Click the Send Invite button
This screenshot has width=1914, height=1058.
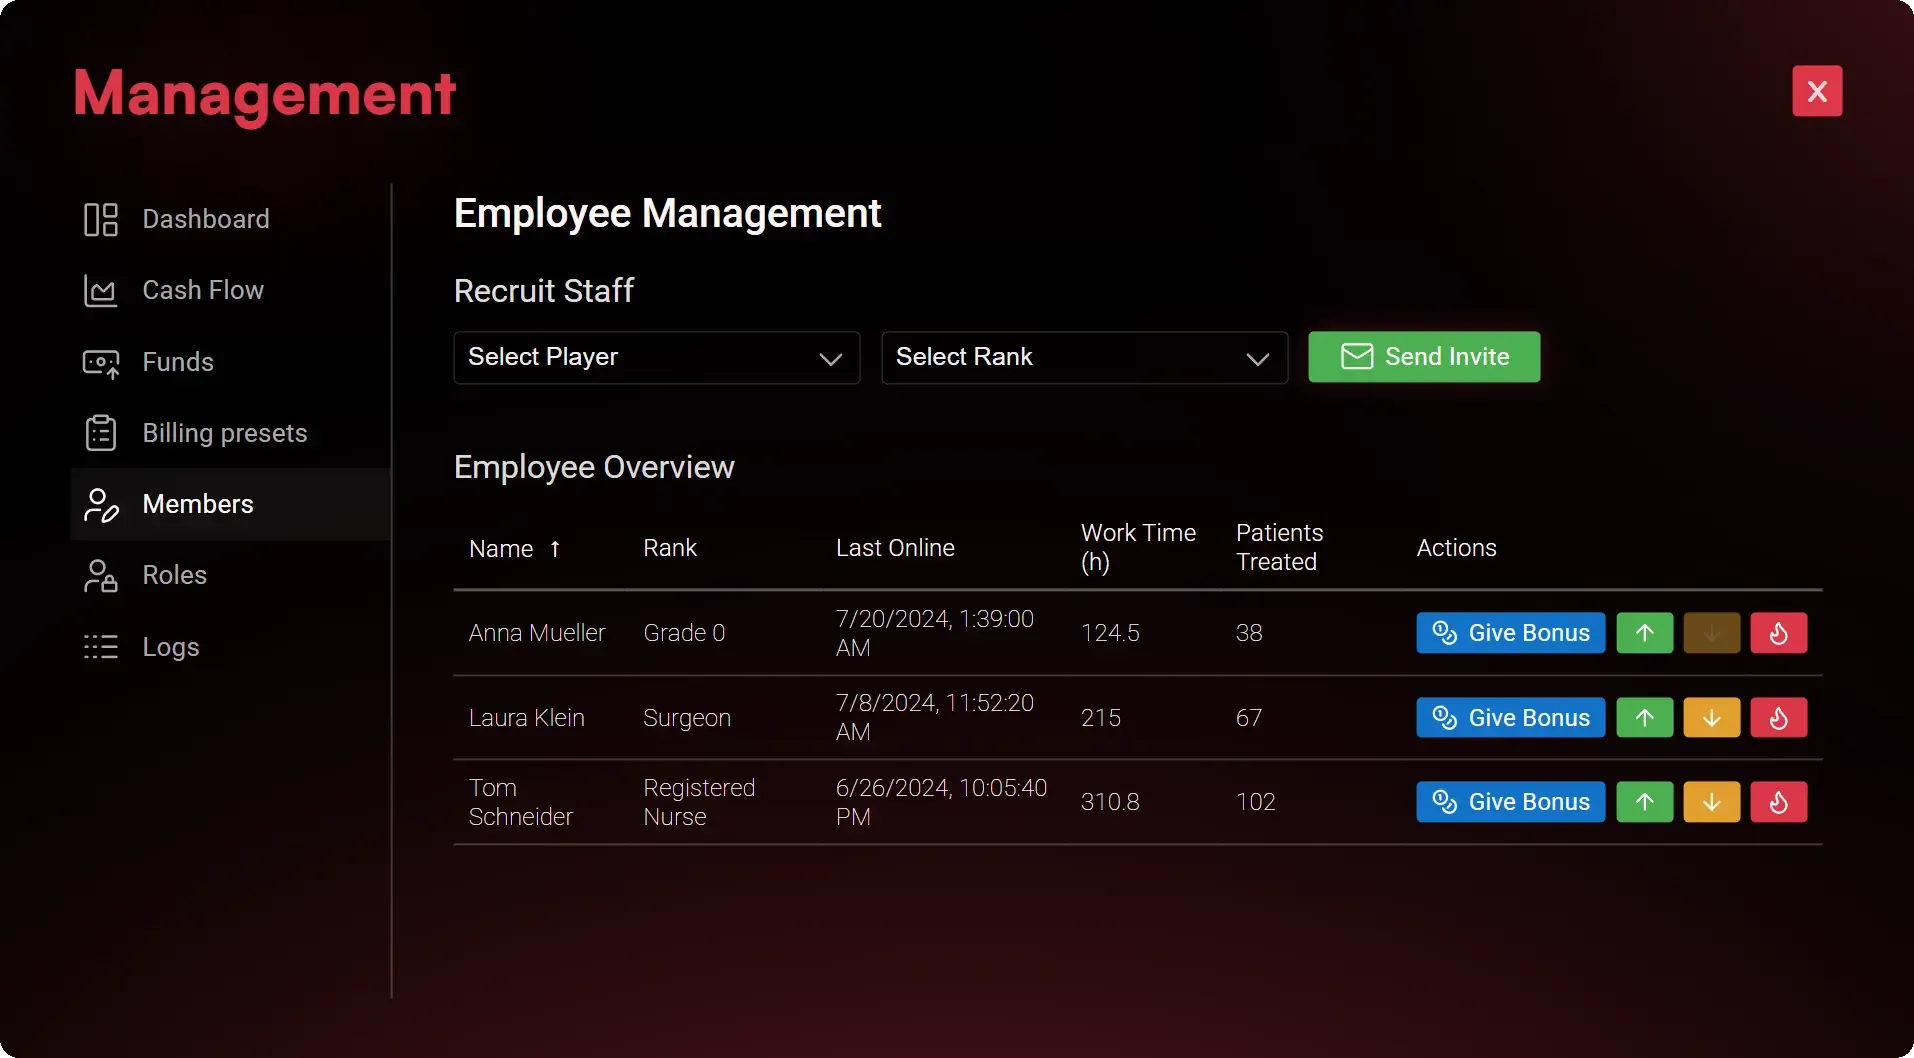1423,356
